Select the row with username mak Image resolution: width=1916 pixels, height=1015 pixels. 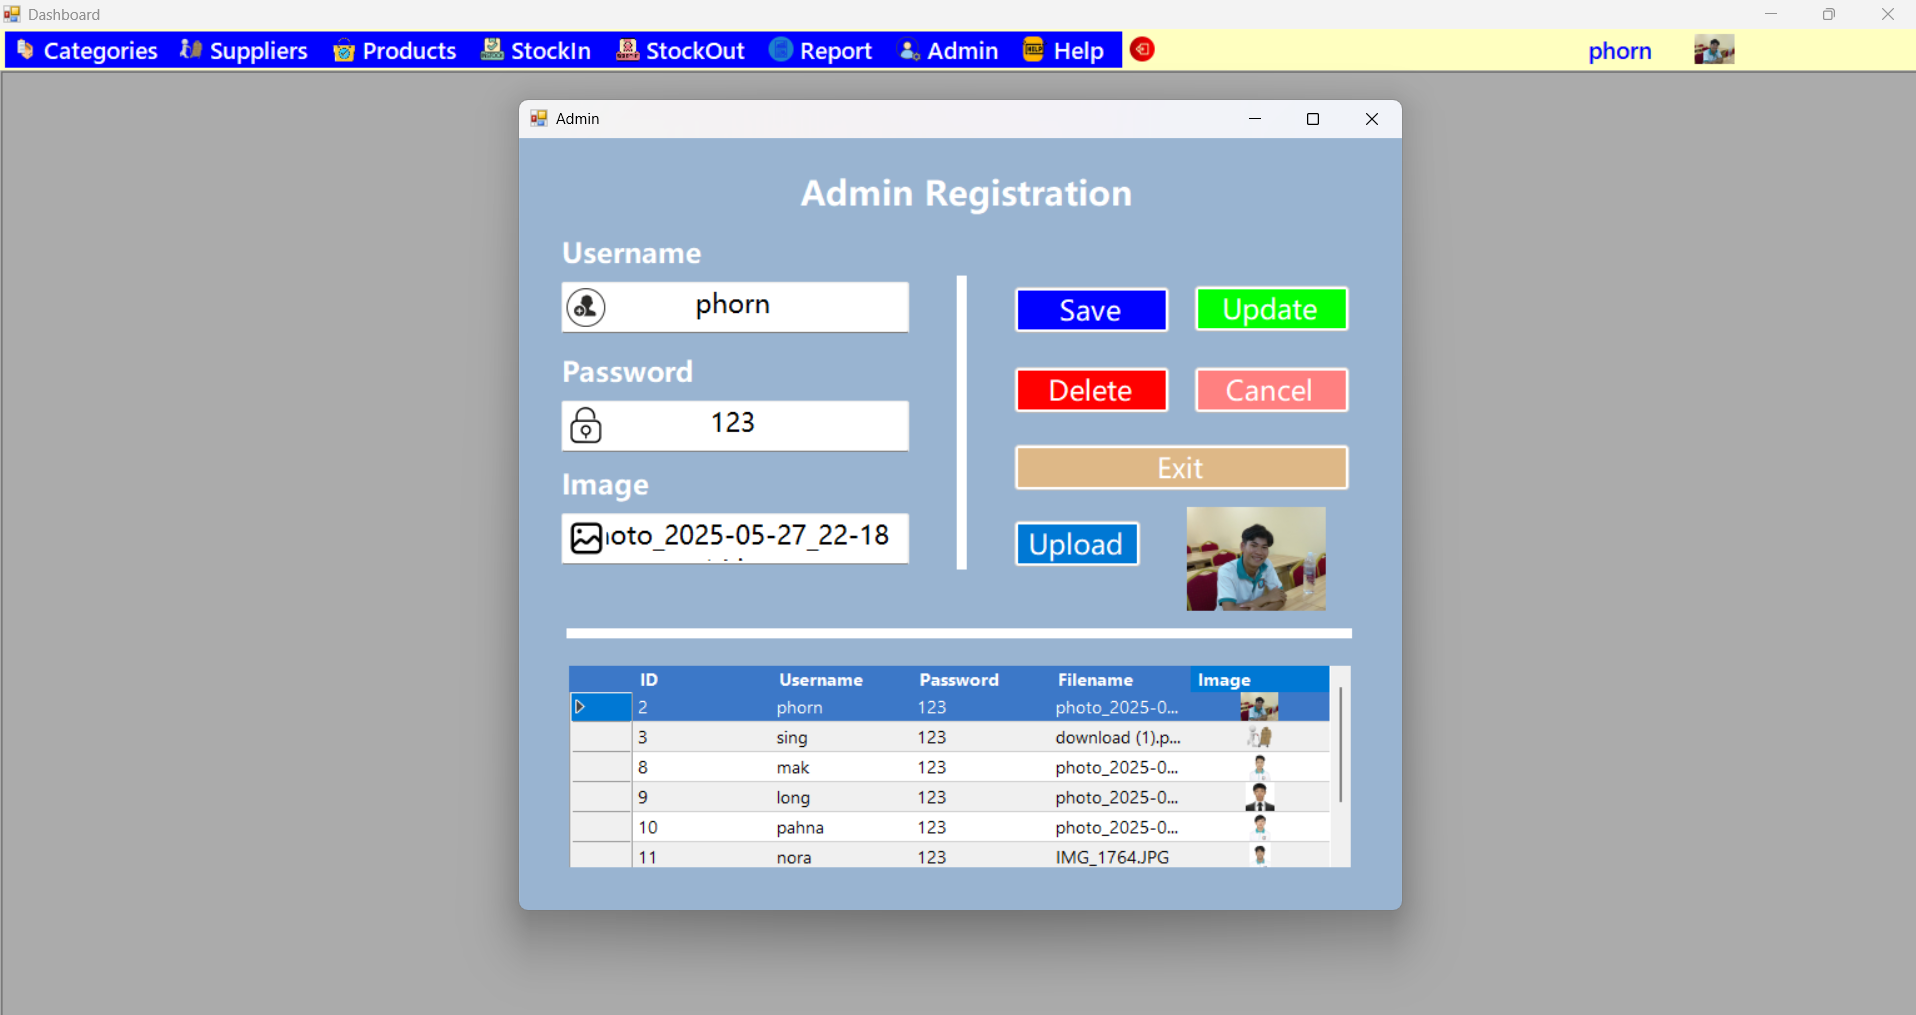coord(950,767)
